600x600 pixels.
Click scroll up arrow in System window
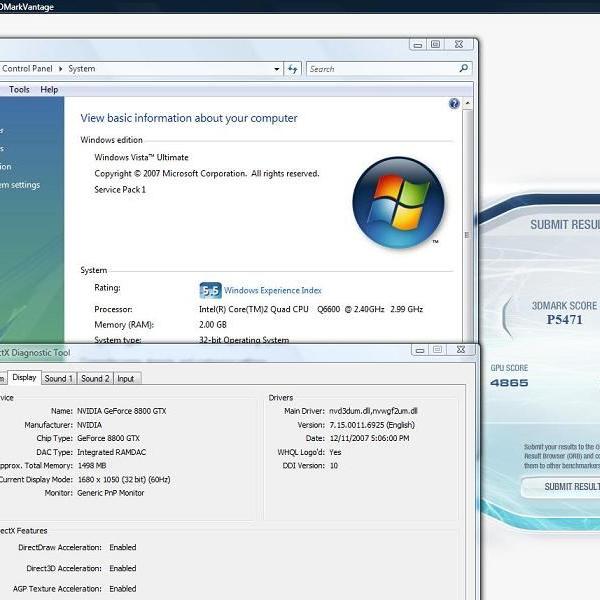coord(467,103)
